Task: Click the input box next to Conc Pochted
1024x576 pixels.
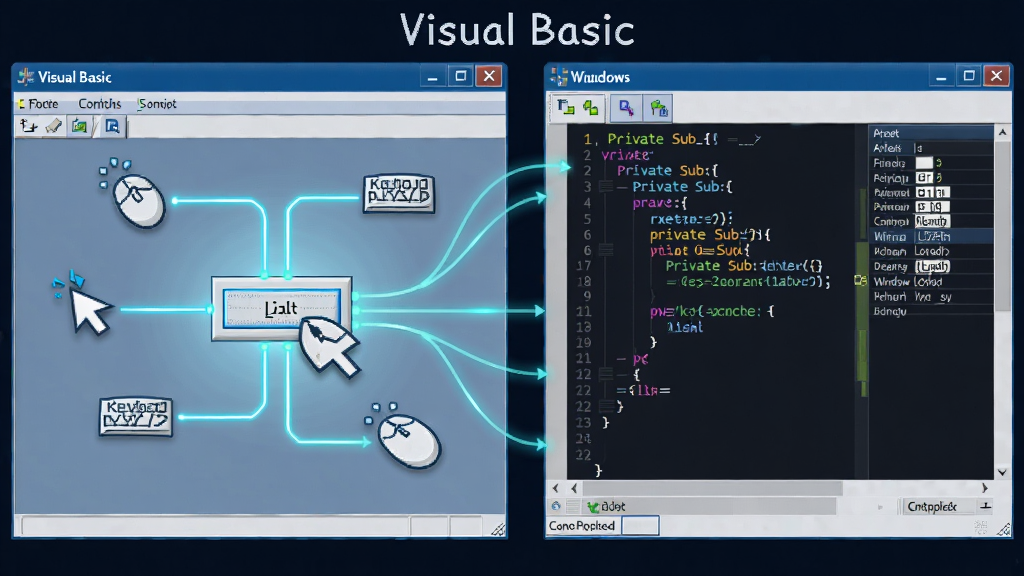Action: coord(640,526)
